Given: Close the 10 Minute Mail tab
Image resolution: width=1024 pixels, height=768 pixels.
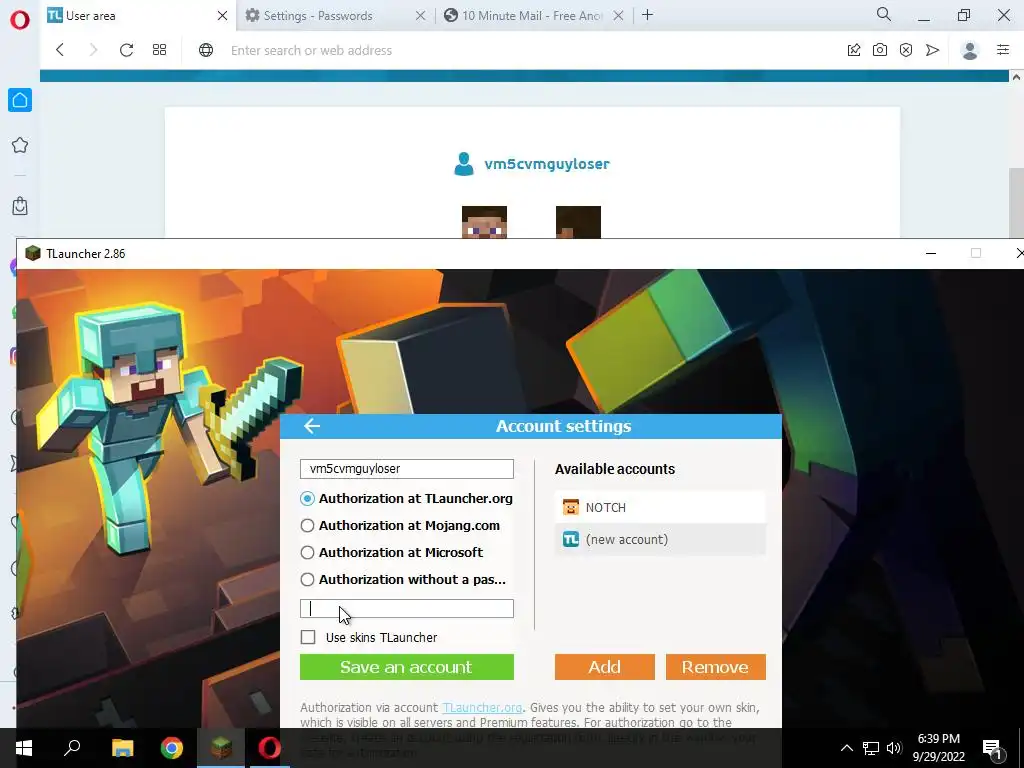Looking at the screenshot, I should point(618,16).
